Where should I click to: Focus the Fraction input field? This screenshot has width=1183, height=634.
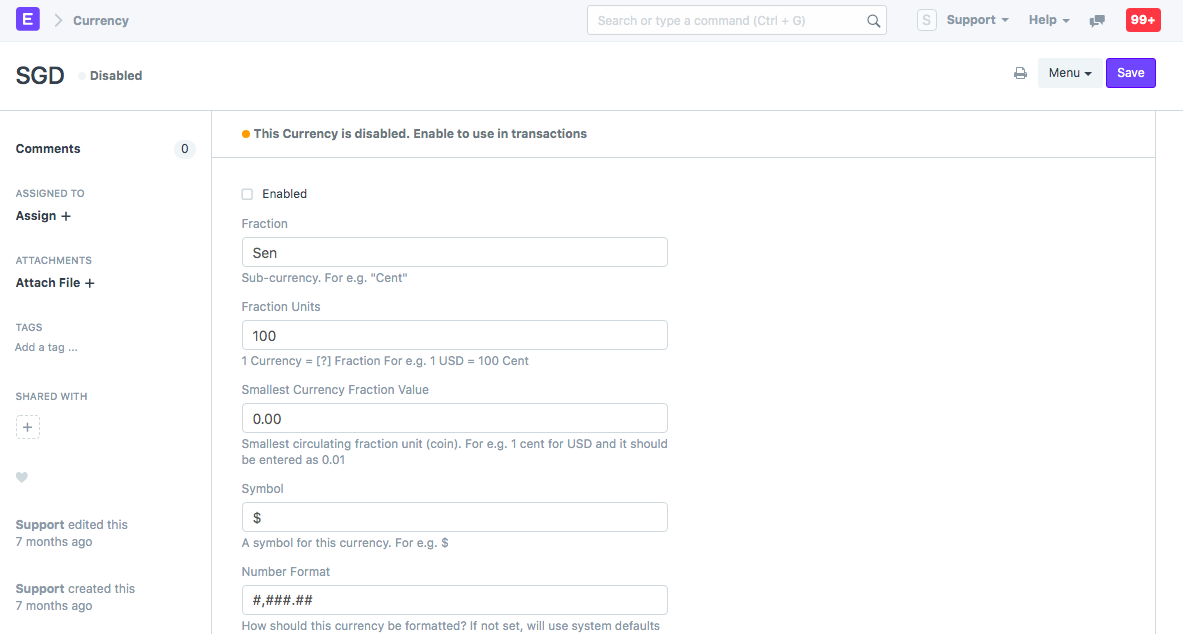[x=454, y=253]
